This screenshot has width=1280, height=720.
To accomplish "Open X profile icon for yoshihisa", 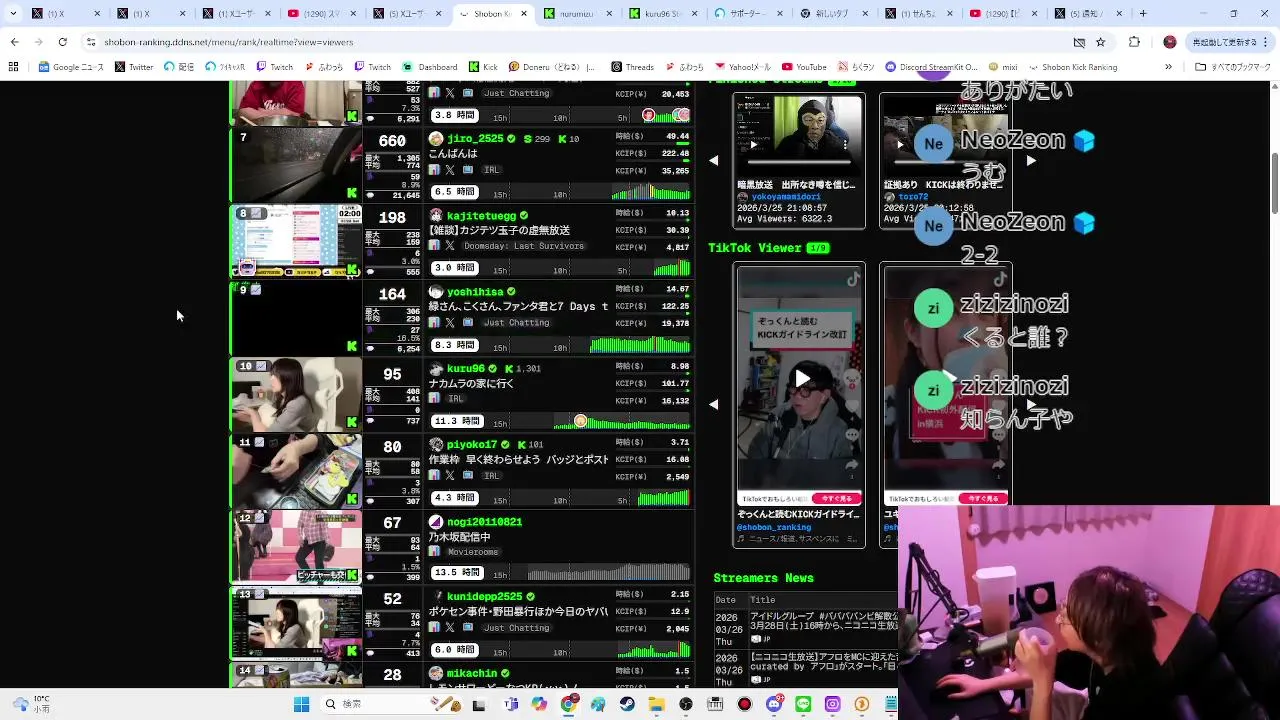I will (450, 323).
